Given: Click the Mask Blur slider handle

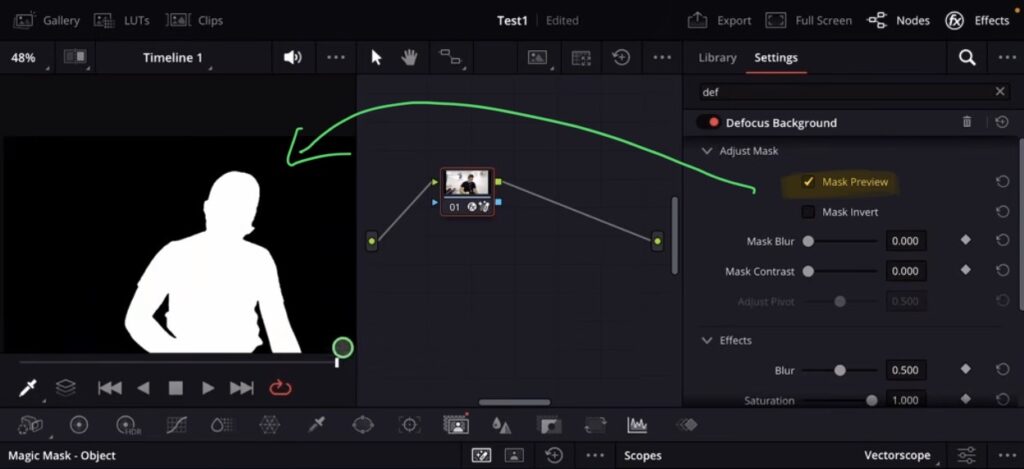Looking at the screenshot, I should [x=808, y=241].
